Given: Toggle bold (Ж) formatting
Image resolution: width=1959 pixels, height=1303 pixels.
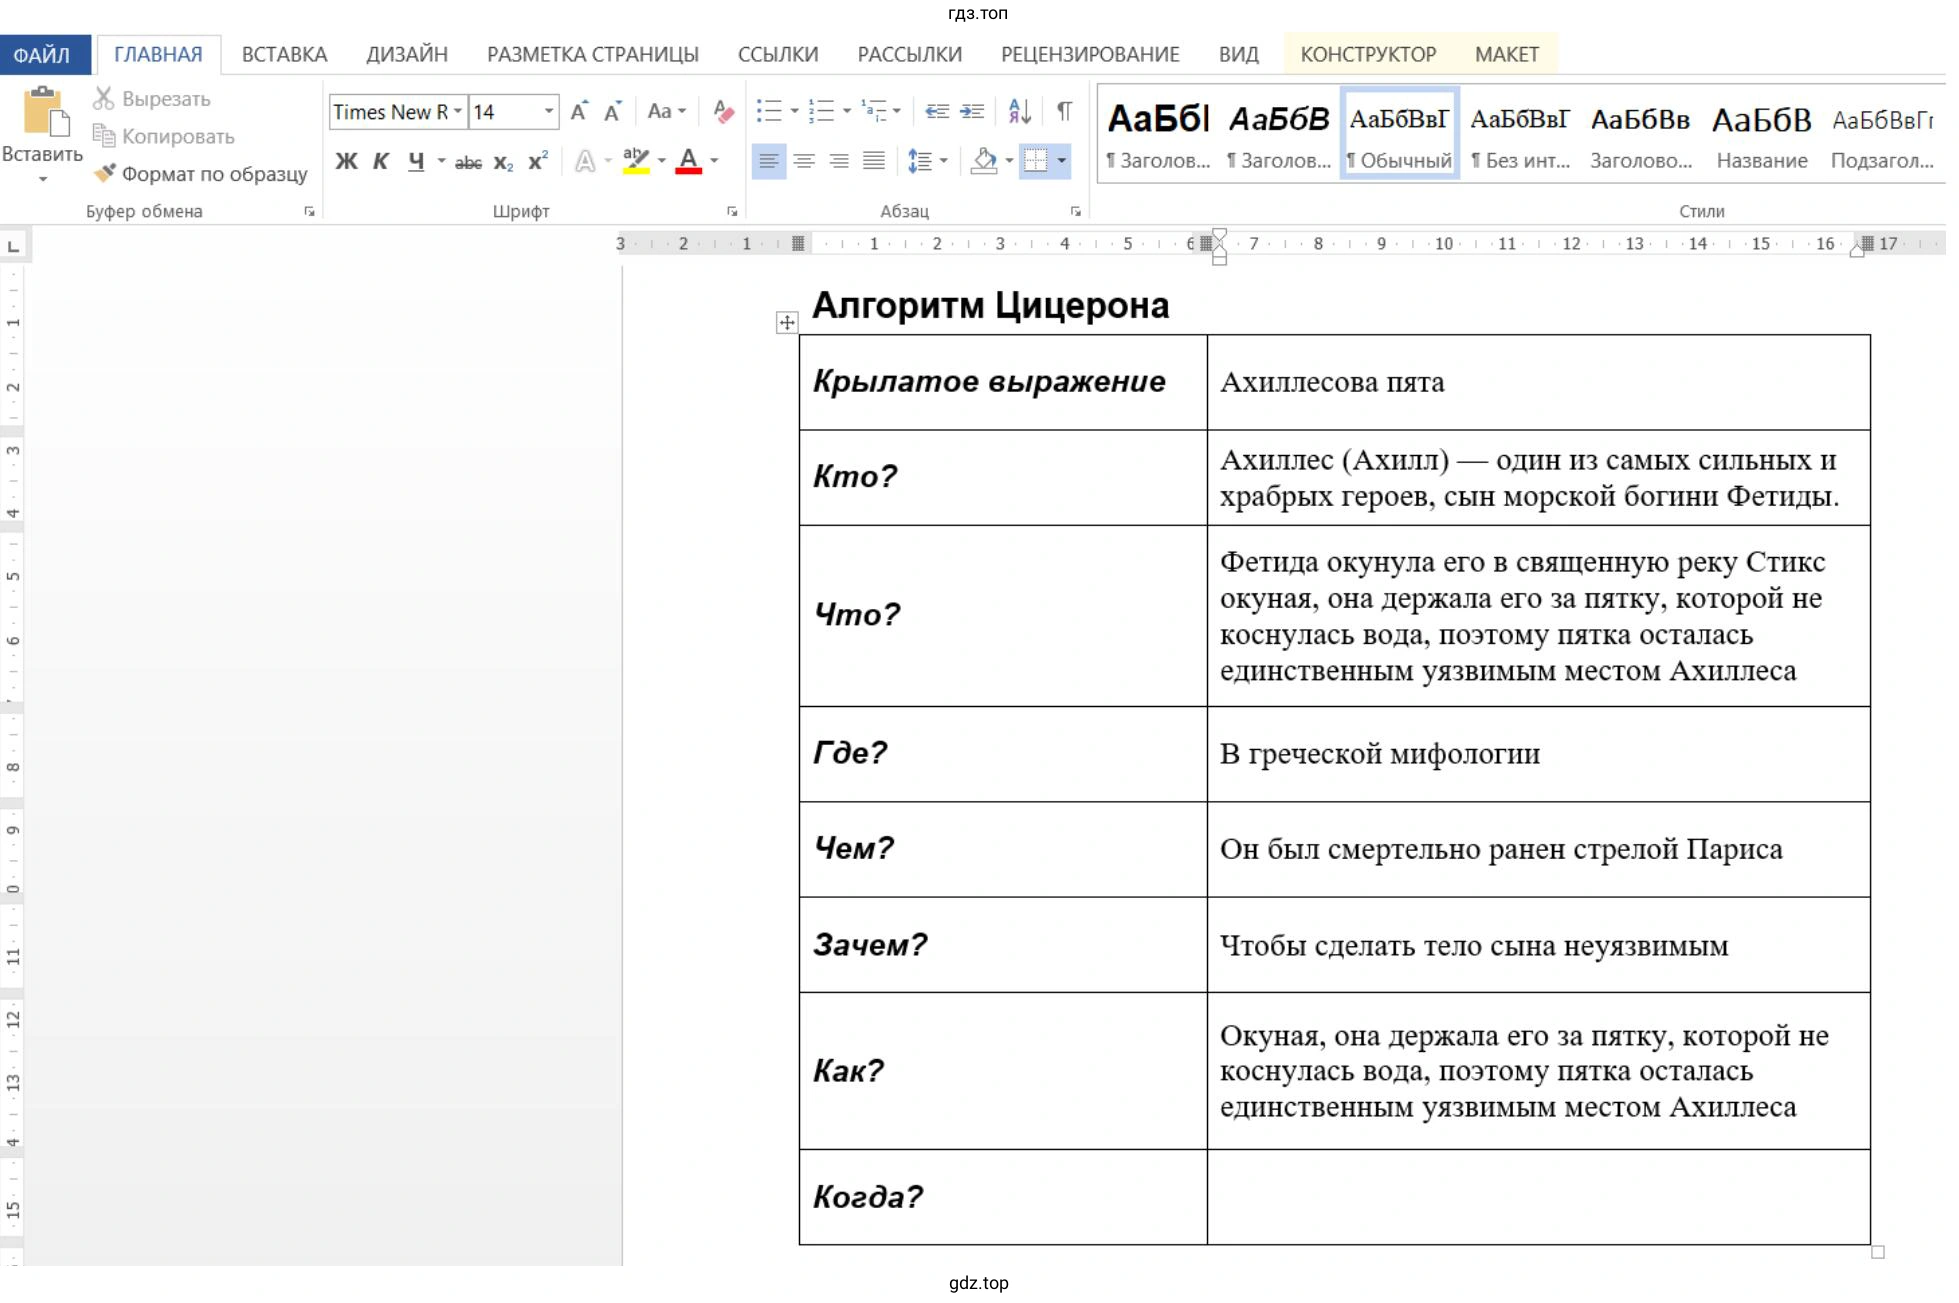Looking at the screenshot, I should 346,161.
